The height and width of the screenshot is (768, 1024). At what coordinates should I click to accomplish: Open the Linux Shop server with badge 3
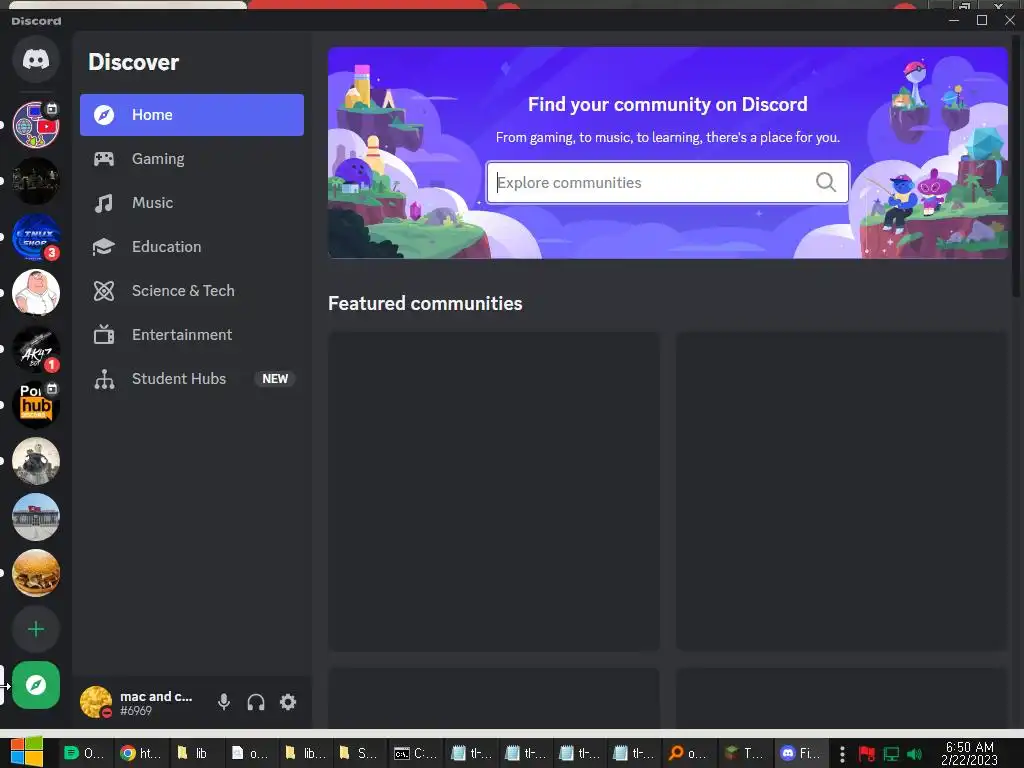click(x=36, y=236)
